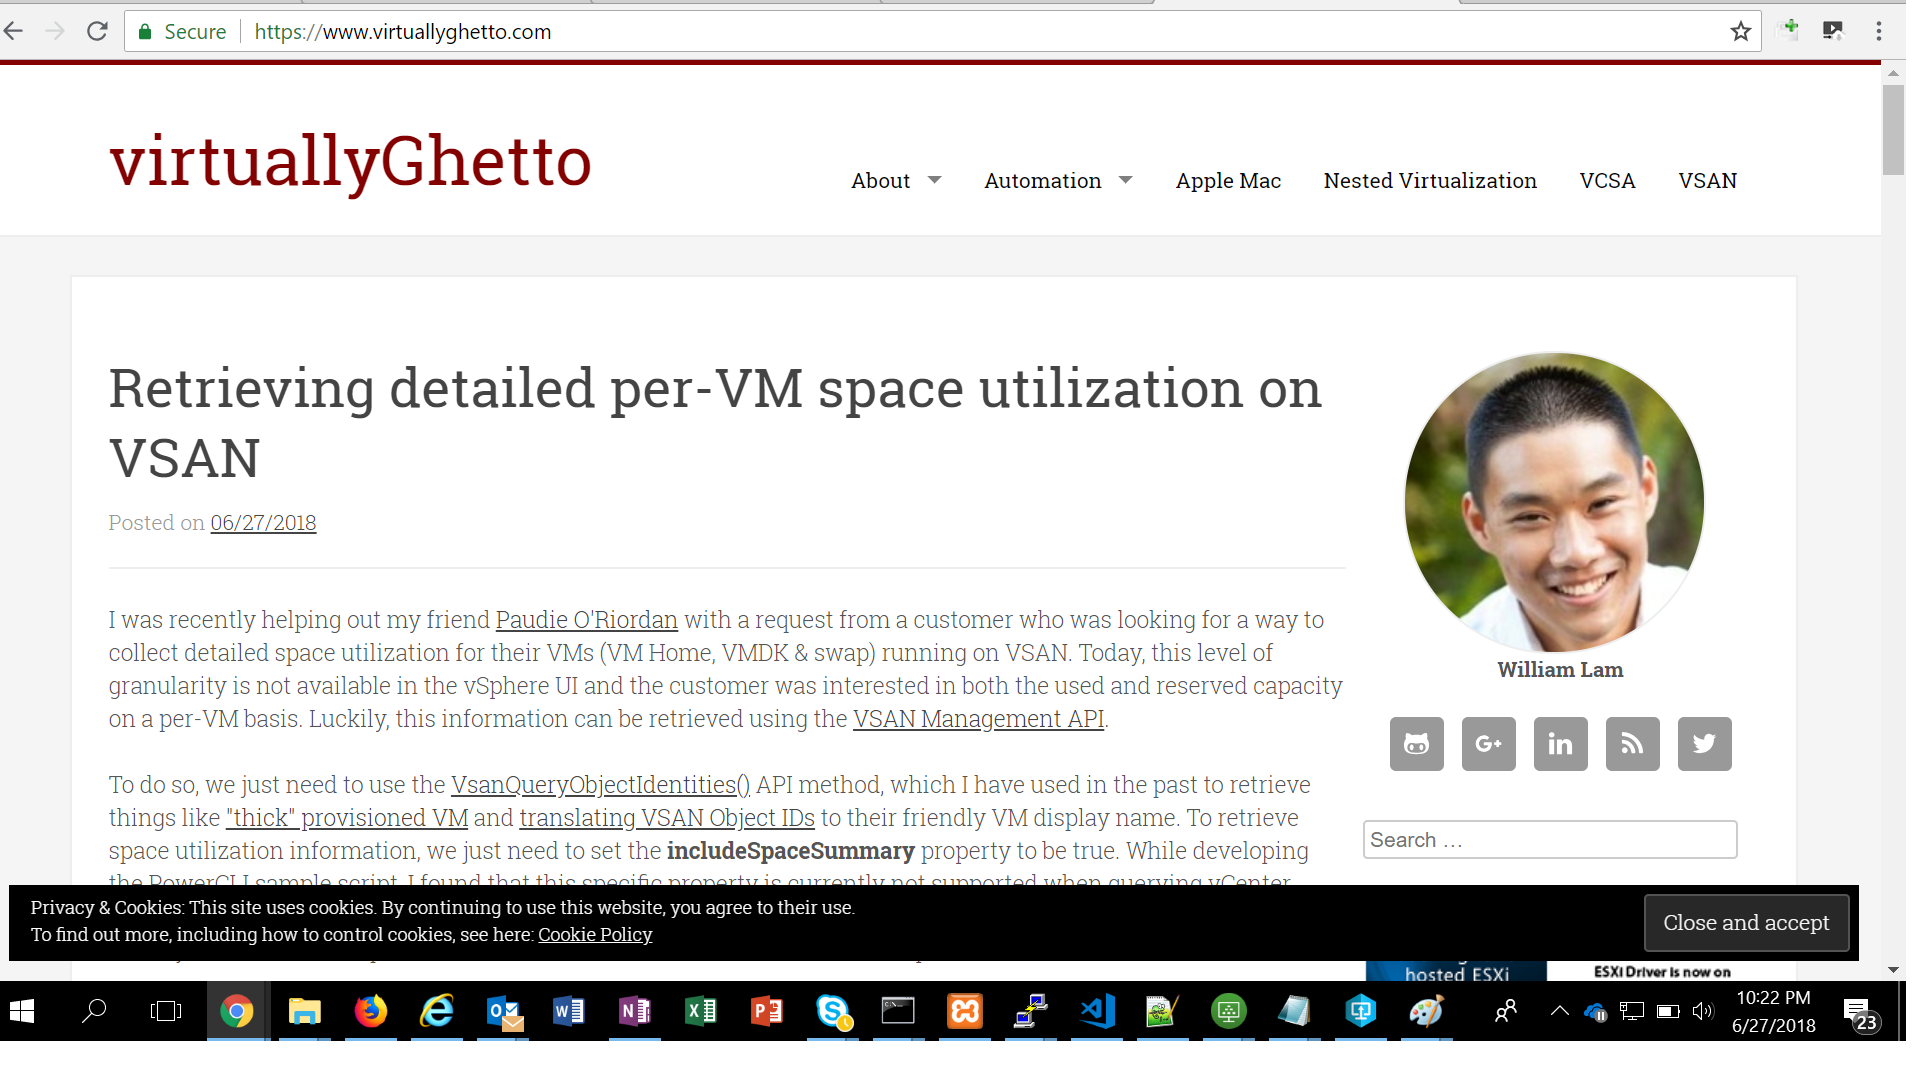Click the Twitter social icon

click(1704, 744)
